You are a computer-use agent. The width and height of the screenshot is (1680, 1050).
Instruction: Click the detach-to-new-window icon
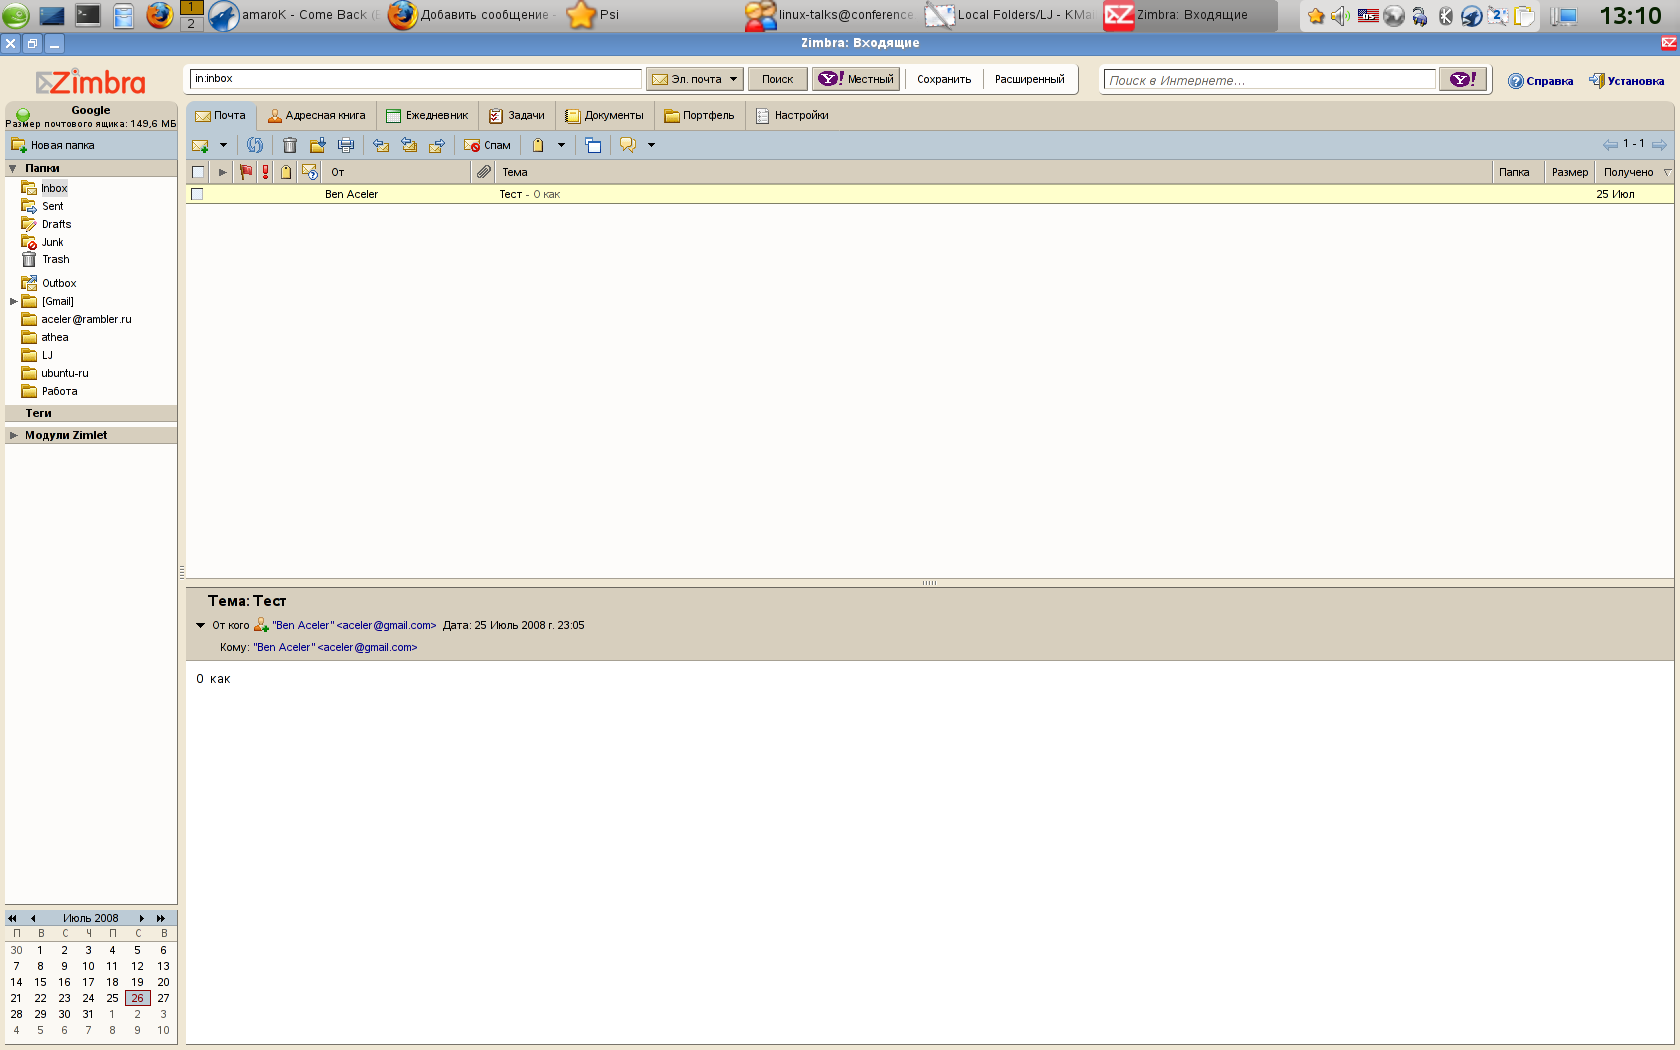(593, 145)
